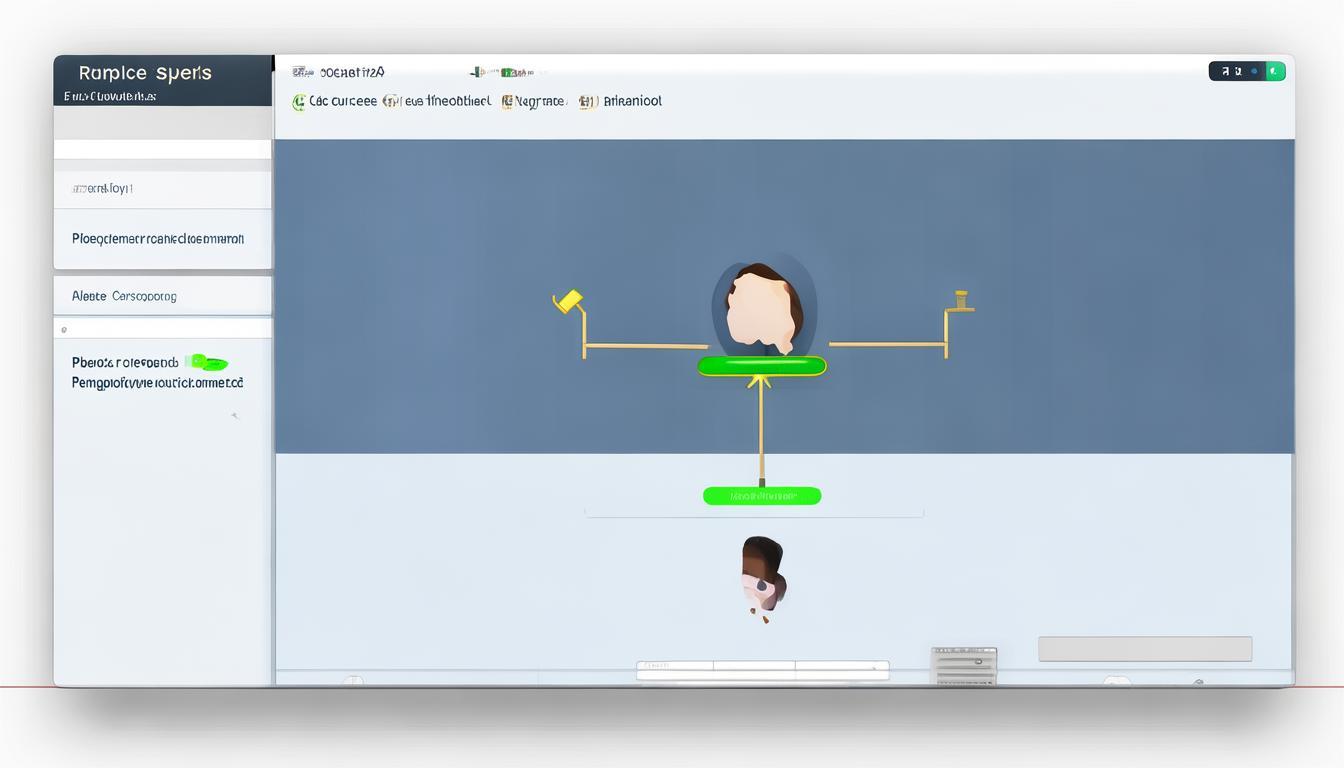Select the avatar portrait in the diagram center
The height and width of the screenshot is (768, 1344).
point(763,309)
